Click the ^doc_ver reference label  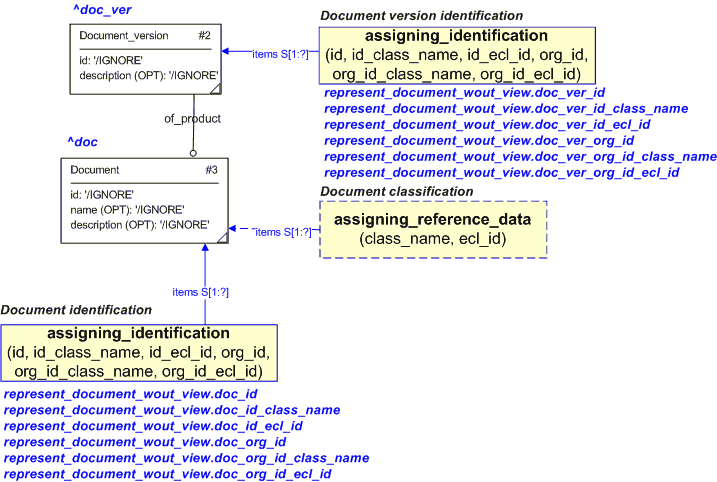(102, 10)
